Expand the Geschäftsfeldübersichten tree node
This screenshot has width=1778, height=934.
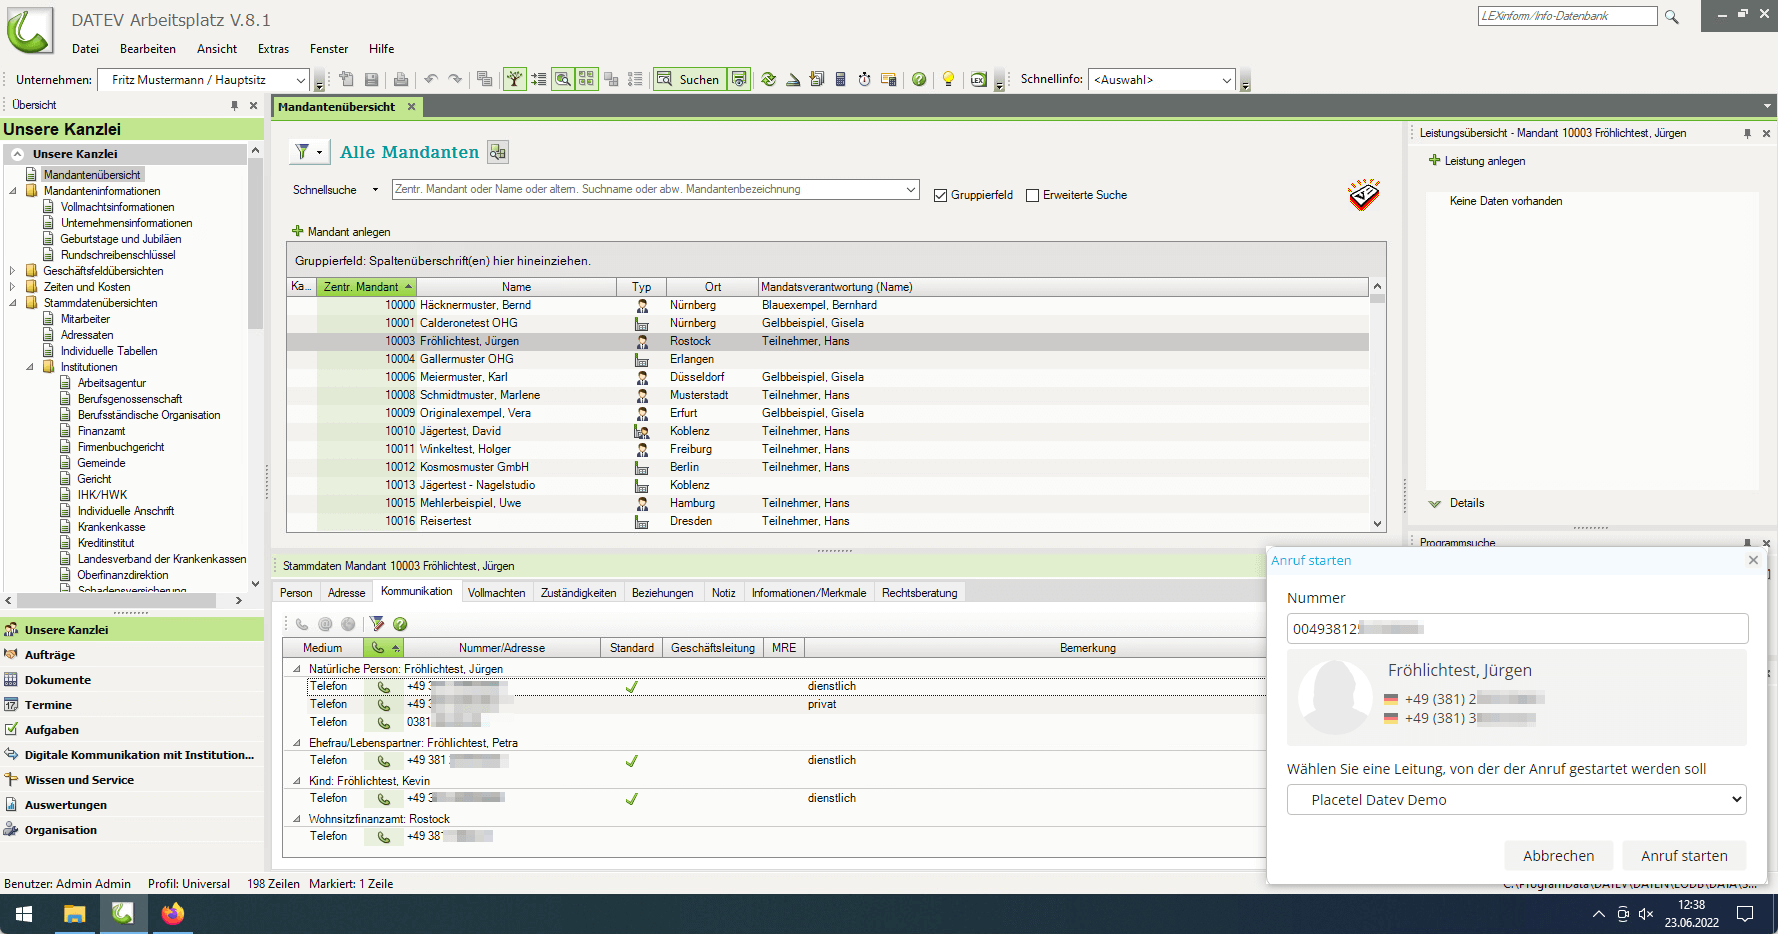click(12, 271)
